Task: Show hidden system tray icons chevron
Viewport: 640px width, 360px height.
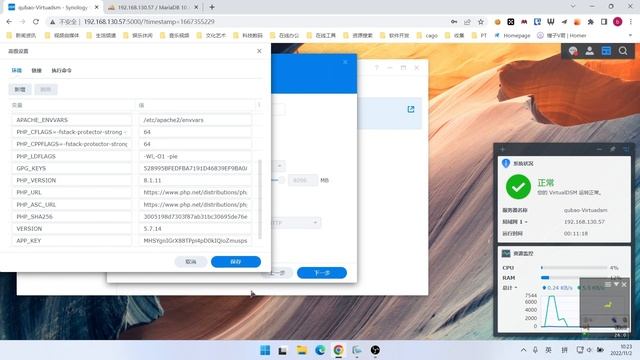Action: (x=523, y=350)
